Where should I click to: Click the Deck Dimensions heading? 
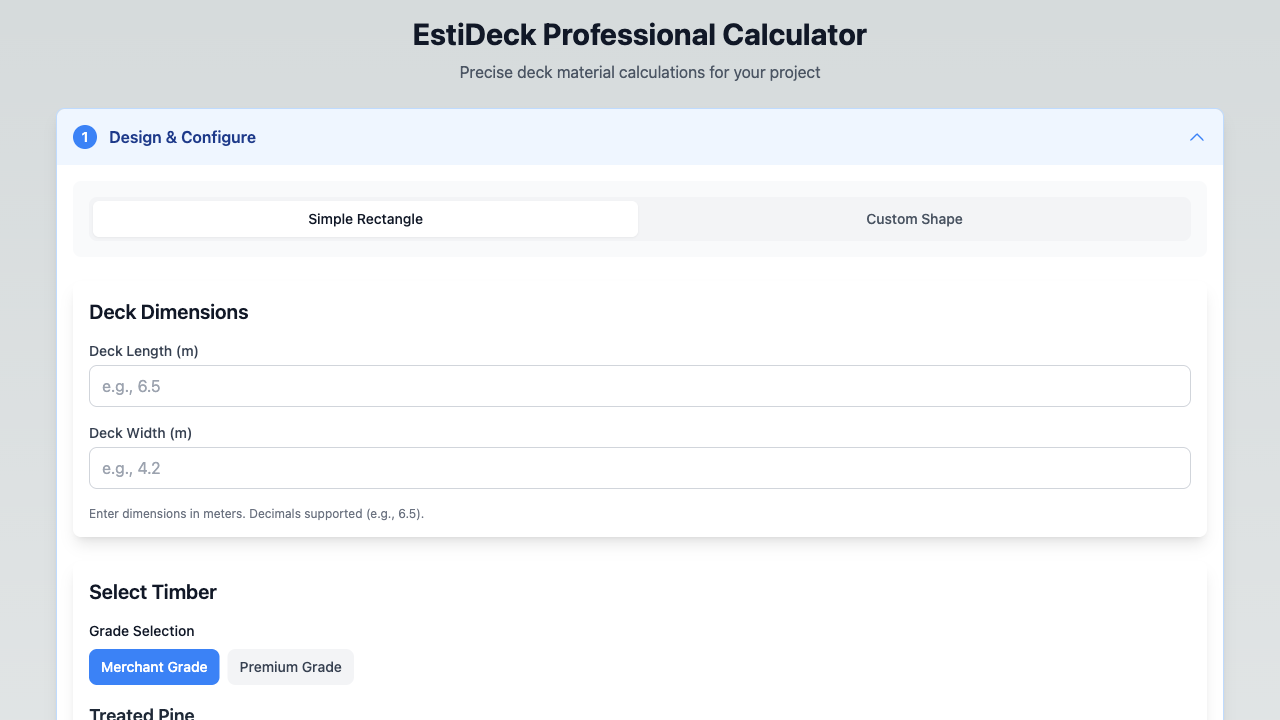pos(168,312)
